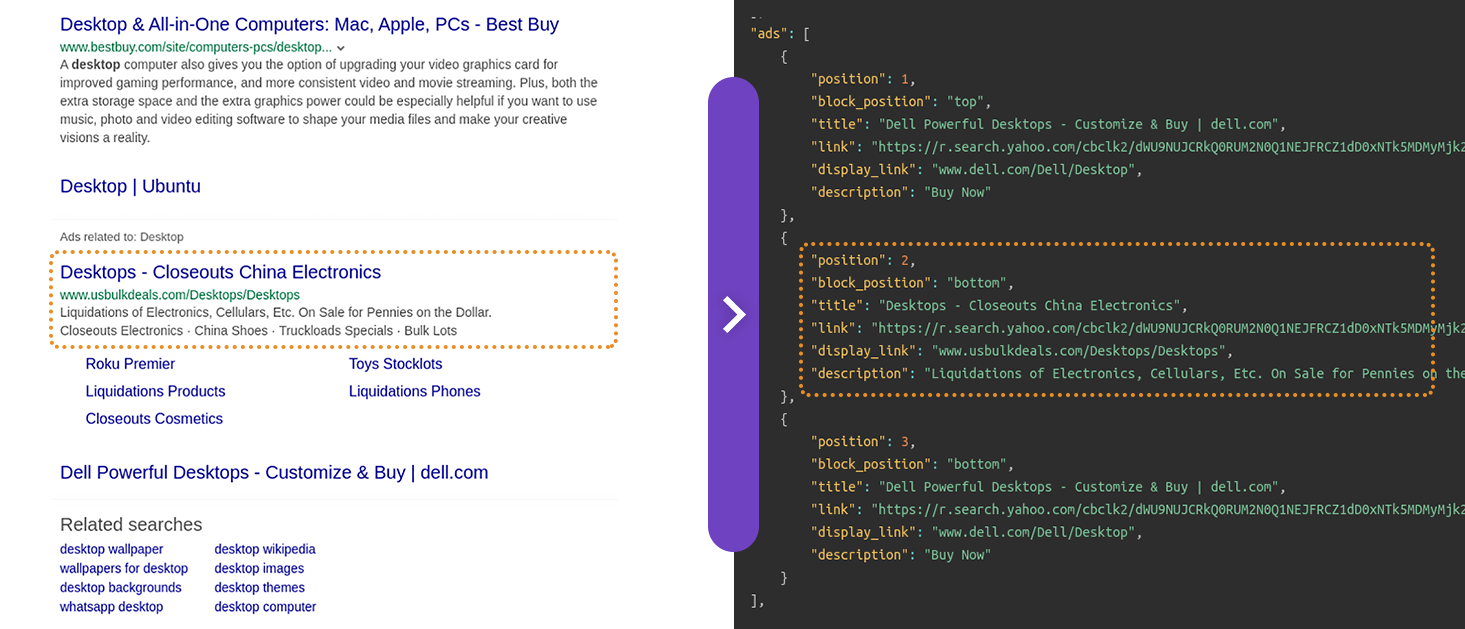Open the dropdown caret beside the bestbuy.com URL

pyautogui.click(x=340, y=46)
